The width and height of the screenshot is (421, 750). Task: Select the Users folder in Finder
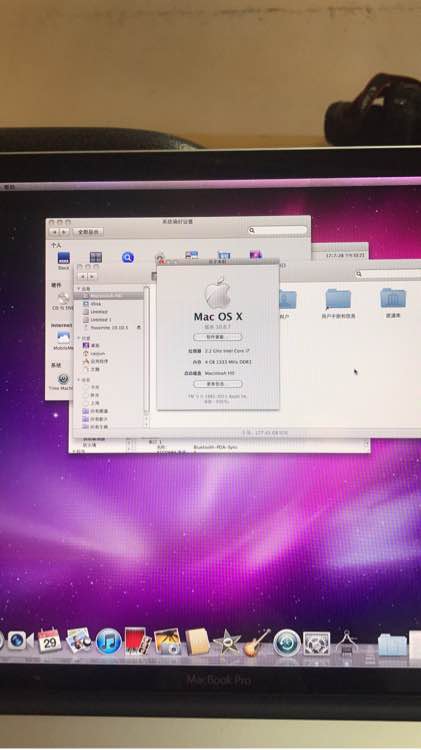click(x=287, y=304)
